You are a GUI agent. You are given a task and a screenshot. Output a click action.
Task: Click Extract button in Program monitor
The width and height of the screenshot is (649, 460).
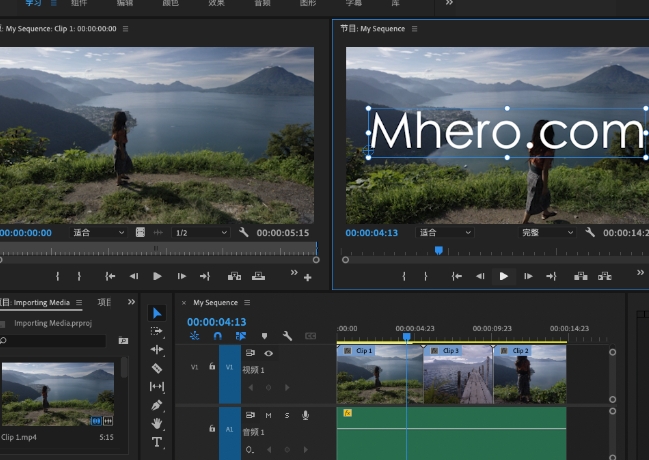[x=605, y=276]
